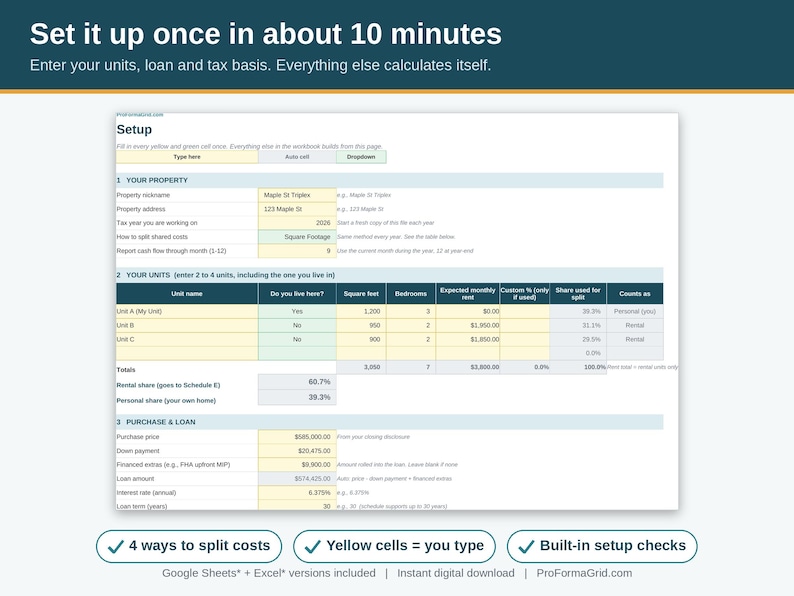Click the ProFormaGrid.com text in the footer
This screenshot has width=794, height=596.
pos(584,573)
